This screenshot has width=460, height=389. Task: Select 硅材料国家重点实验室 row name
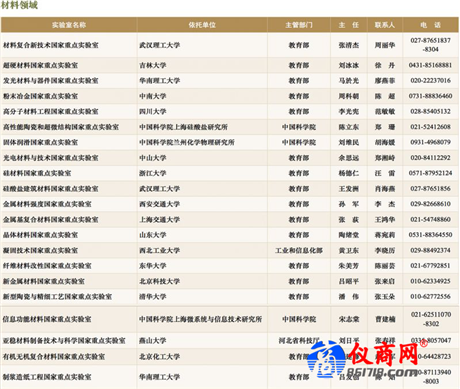click(x=37, y=173)
